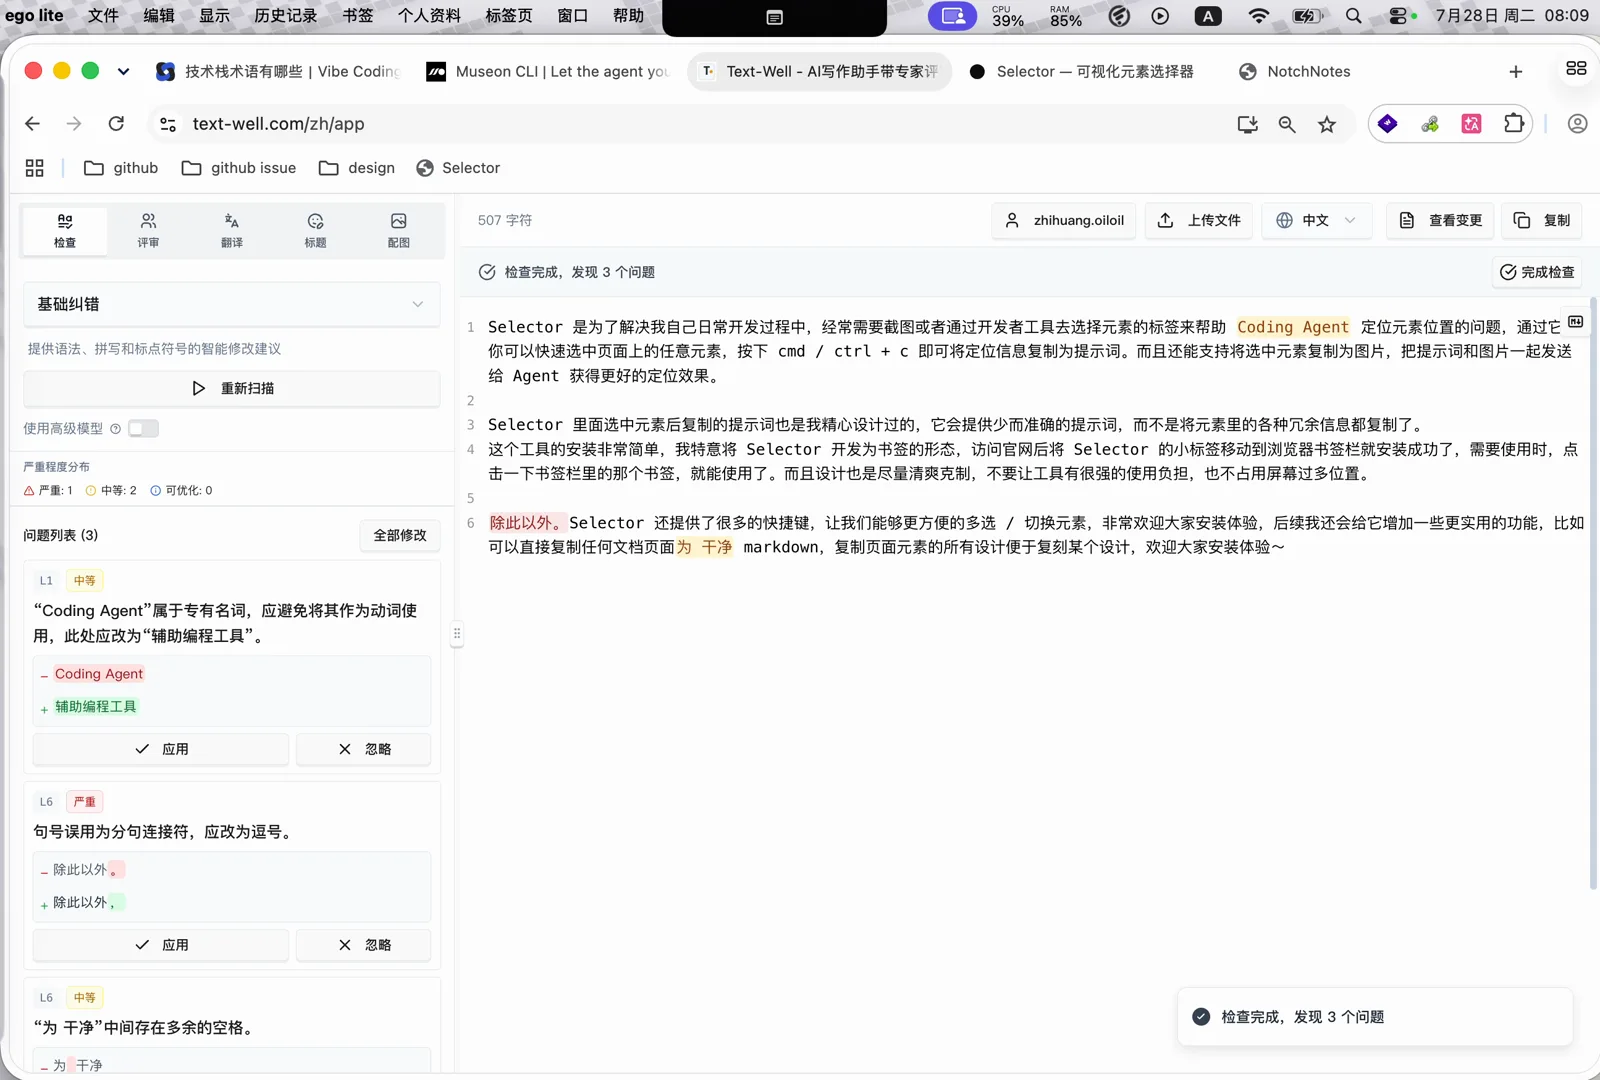Switch to the 评审 tab

148,231
